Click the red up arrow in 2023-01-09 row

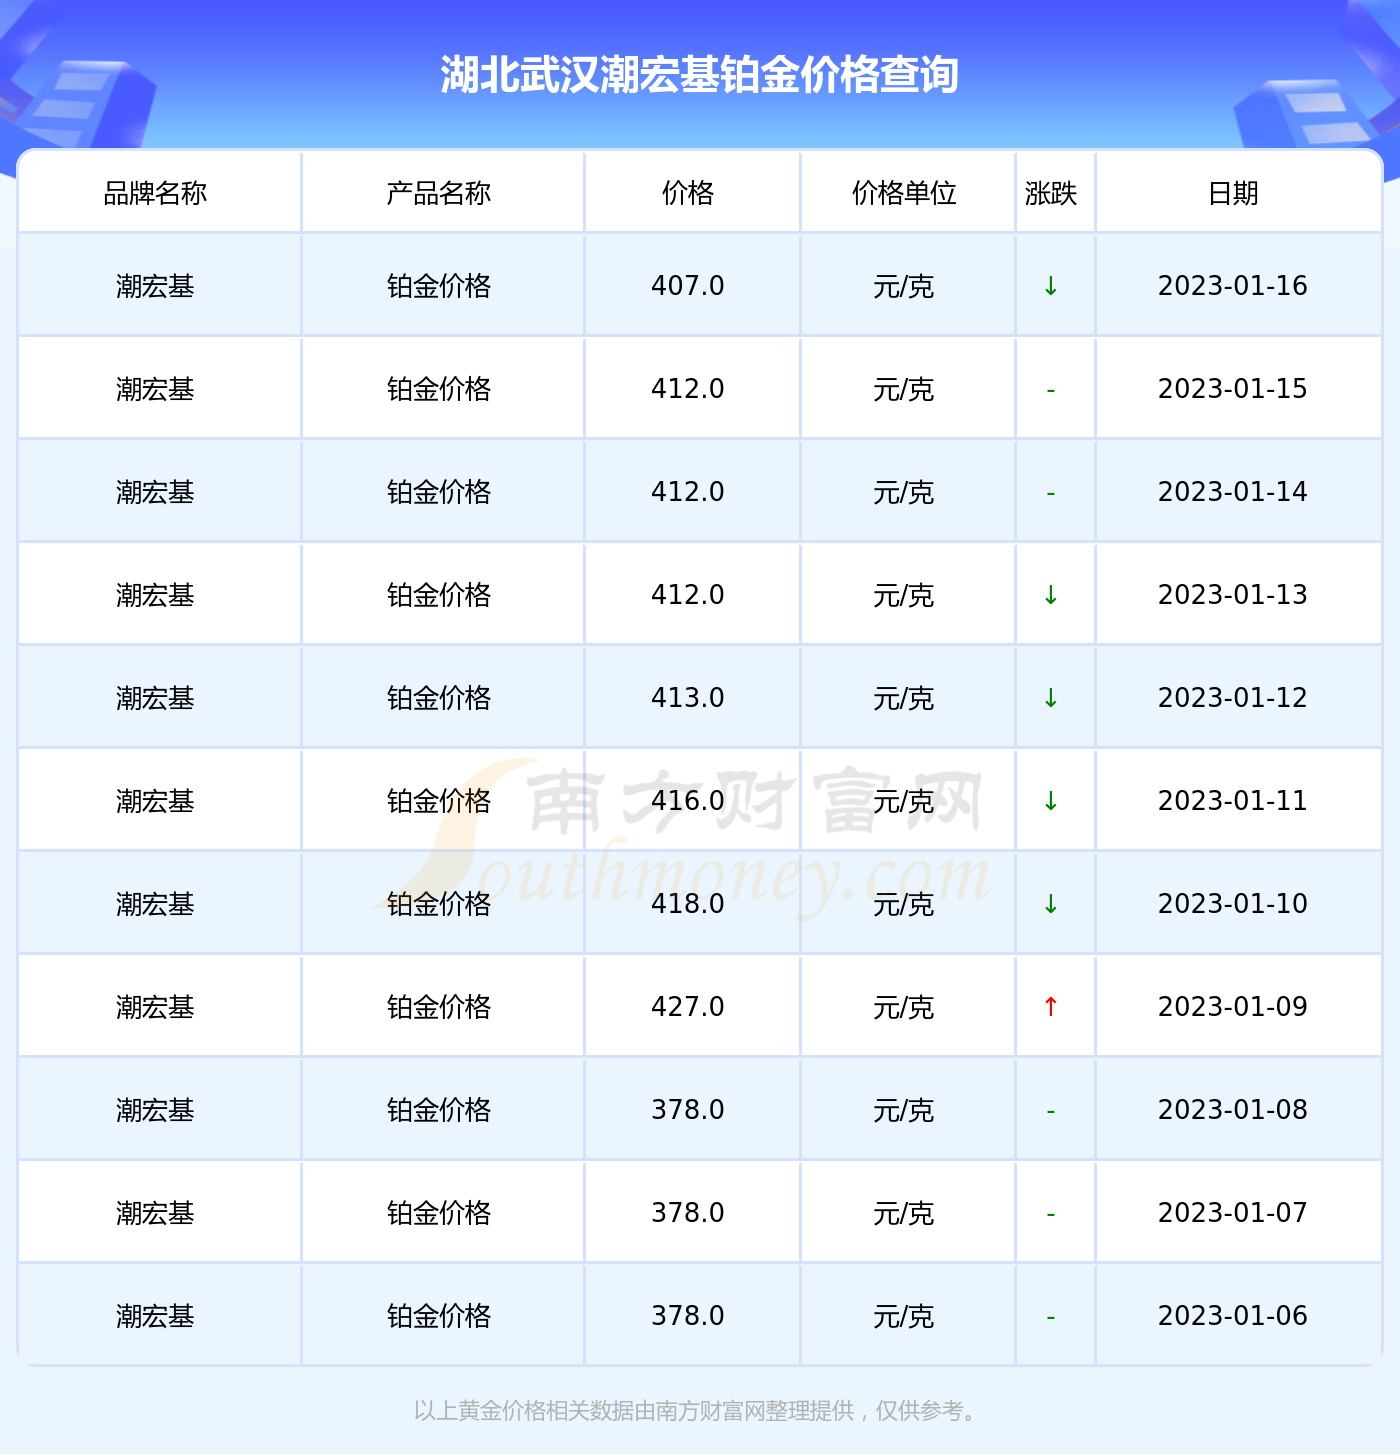[x=1051, y=1007]
